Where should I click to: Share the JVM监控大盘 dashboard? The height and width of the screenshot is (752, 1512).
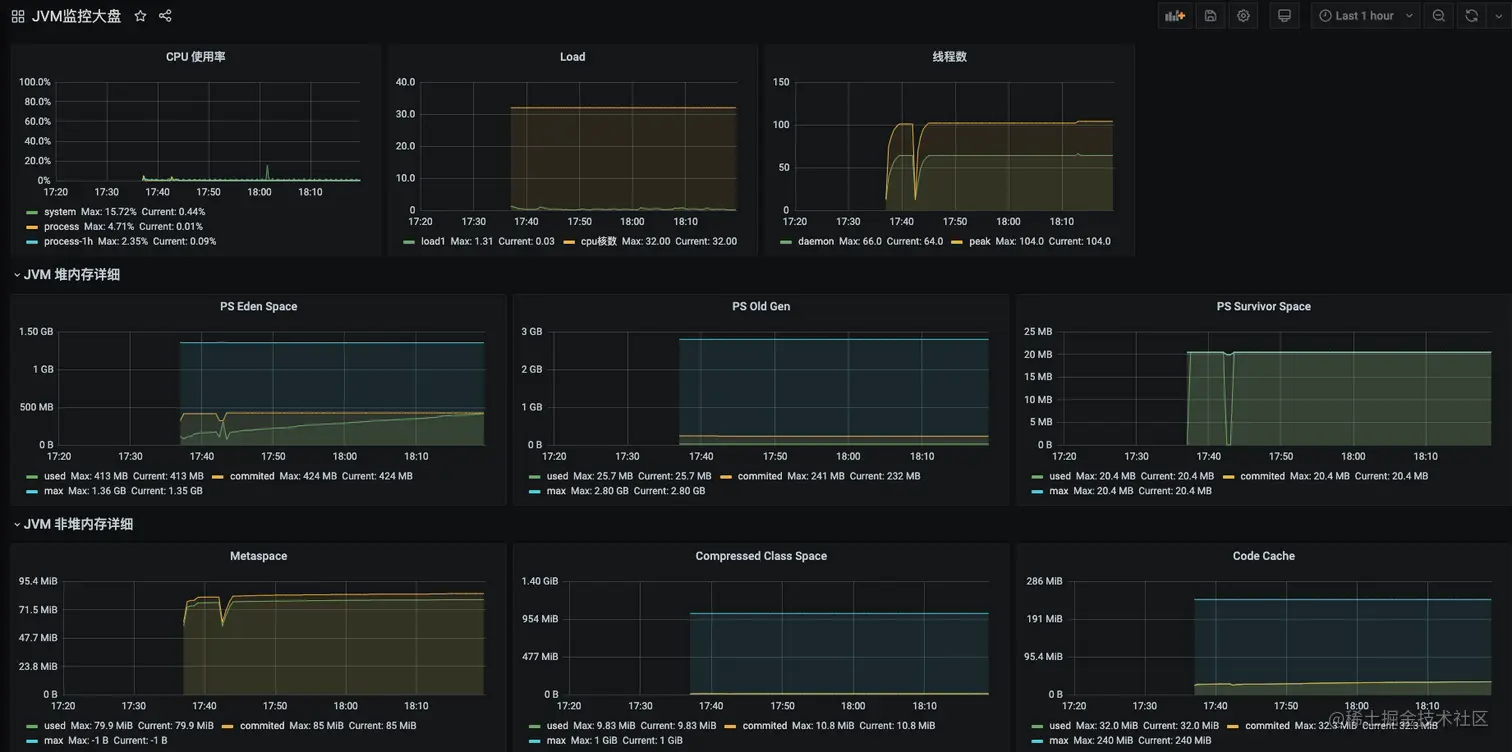(x=164, y=16)
